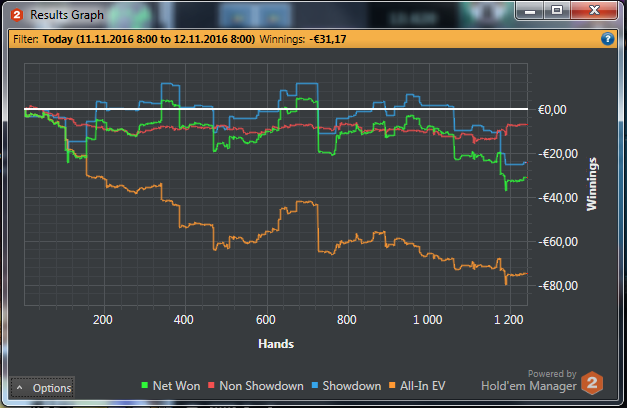Click the 400 hands axis label
The height and width of the screenshot is (408, 627).
point(184,320)
